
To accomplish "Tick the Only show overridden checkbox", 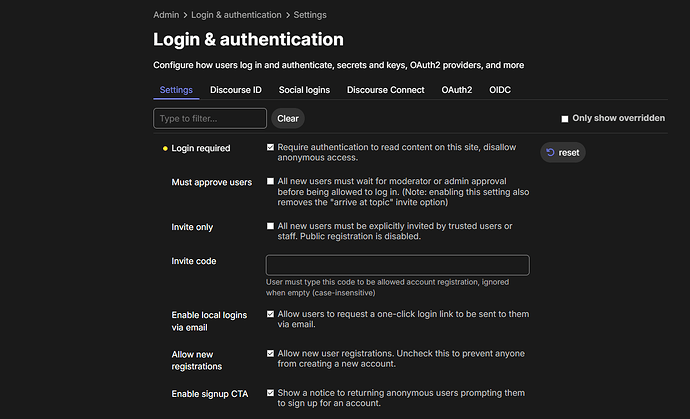I will tap(565, 119).
